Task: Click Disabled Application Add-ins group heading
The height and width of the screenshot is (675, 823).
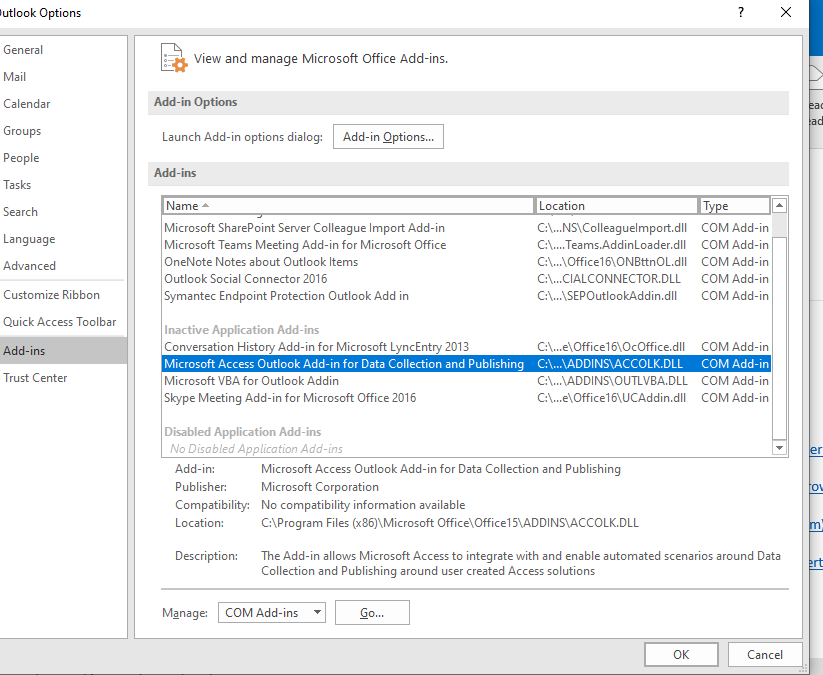Action: (242, 432)
